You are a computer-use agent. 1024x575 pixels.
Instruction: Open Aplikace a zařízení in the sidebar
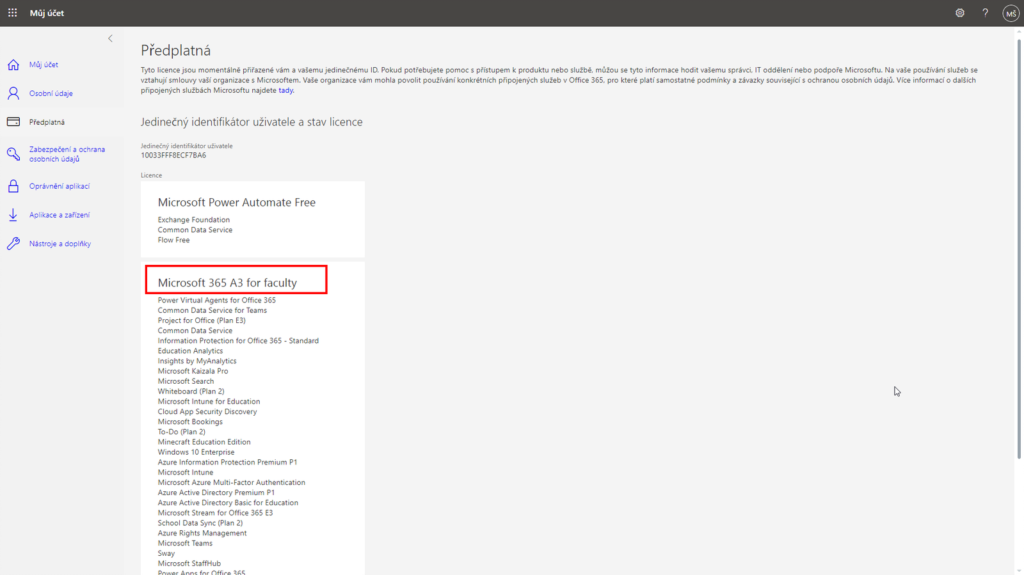point(59,215)
